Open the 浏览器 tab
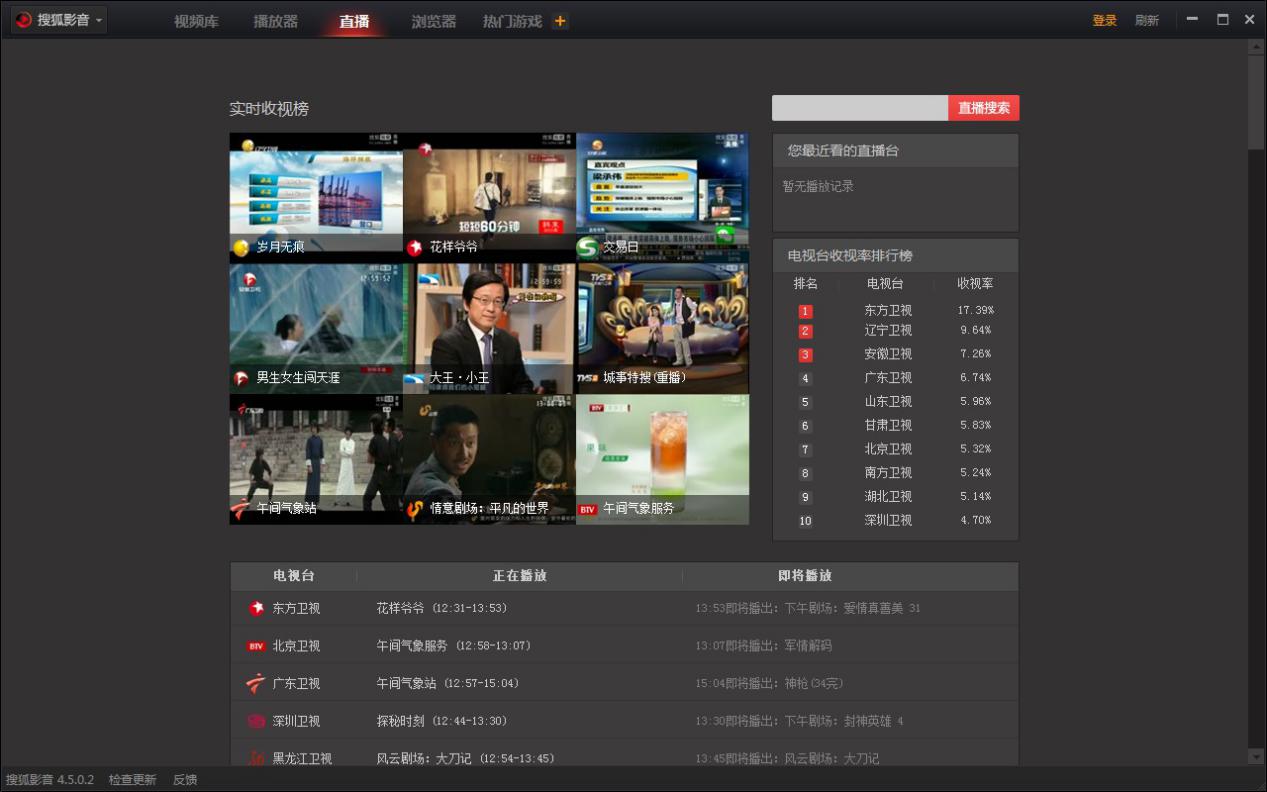Screen dimensions: 1267x792 click(433, 21)
